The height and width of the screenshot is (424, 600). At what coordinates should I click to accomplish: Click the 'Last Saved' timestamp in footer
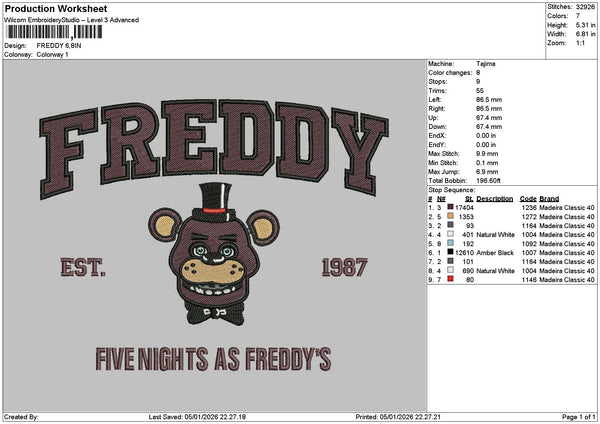(x=197, y=417)
